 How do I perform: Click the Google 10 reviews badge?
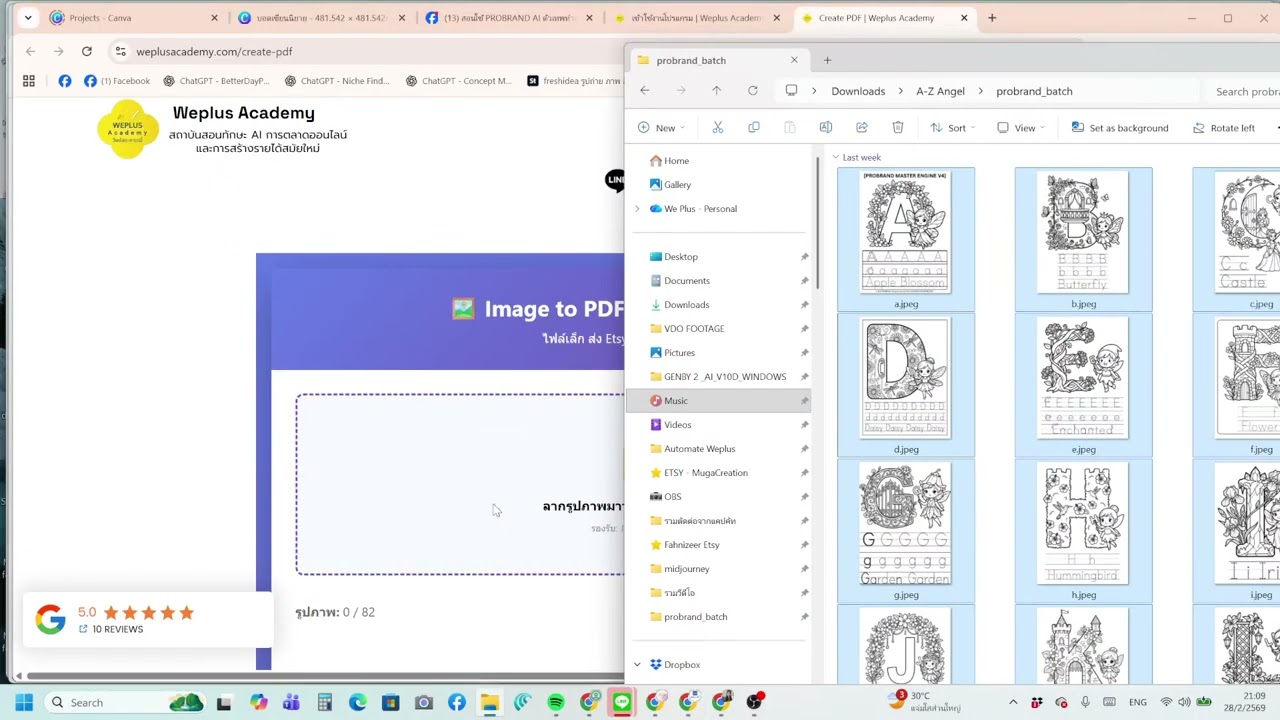coord(146,620)
